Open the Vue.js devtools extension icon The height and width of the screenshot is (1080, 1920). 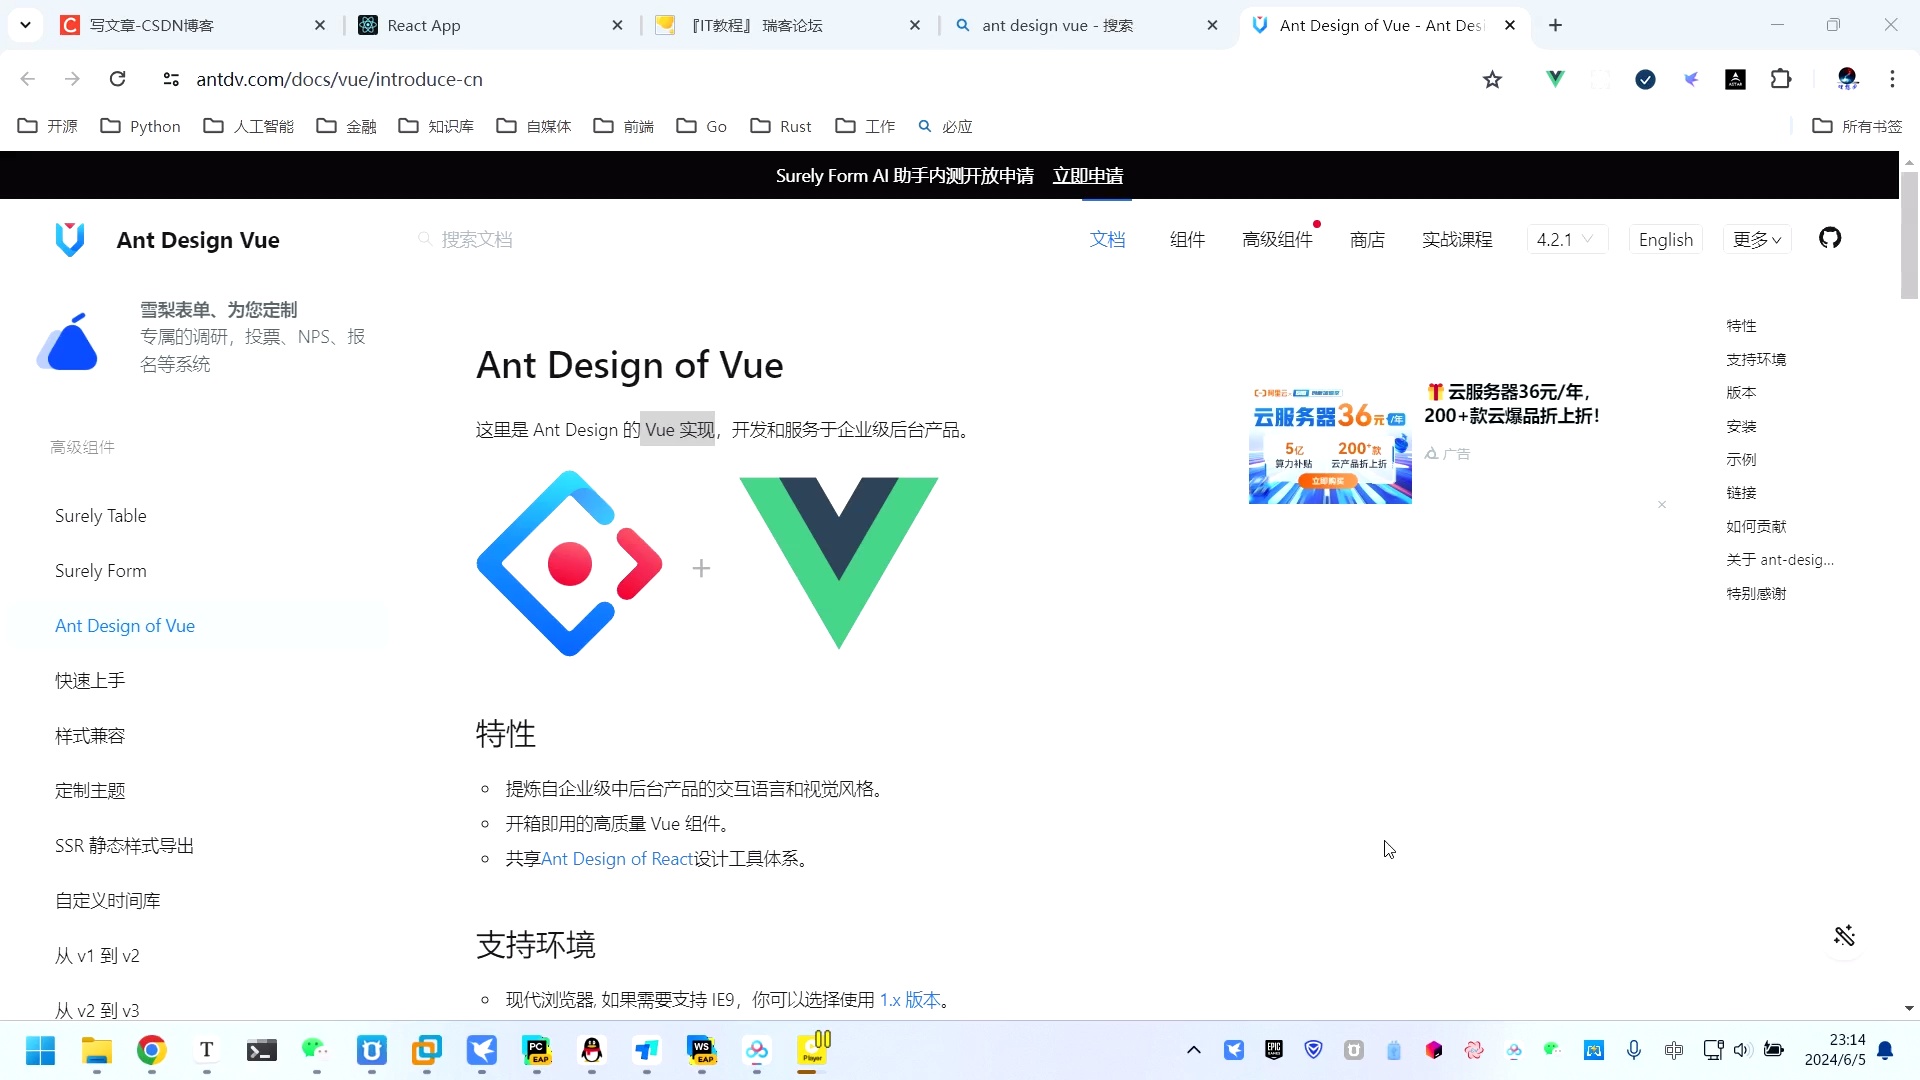coord(1555,79)
